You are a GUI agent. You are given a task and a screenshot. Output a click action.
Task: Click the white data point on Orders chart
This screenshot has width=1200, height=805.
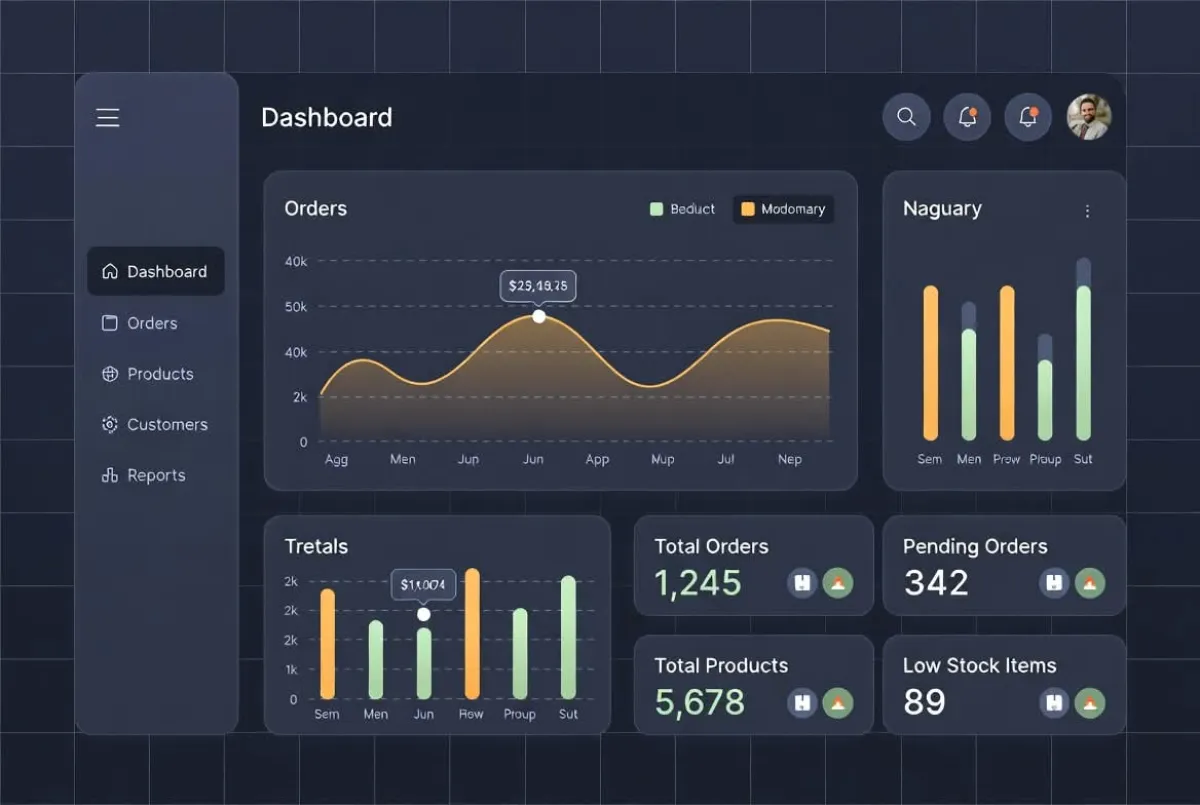(539, 316)
